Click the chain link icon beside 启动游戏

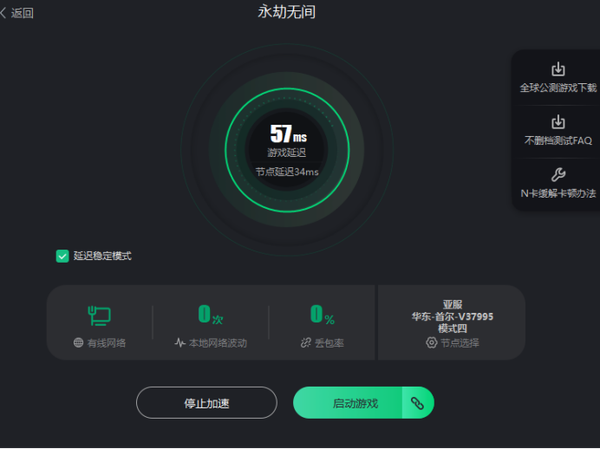tap(417, 403)
